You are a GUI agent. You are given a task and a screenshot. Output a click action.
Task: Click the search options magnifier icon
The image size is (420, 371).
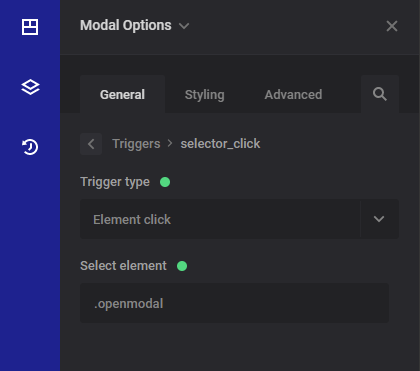click(380, 94)
